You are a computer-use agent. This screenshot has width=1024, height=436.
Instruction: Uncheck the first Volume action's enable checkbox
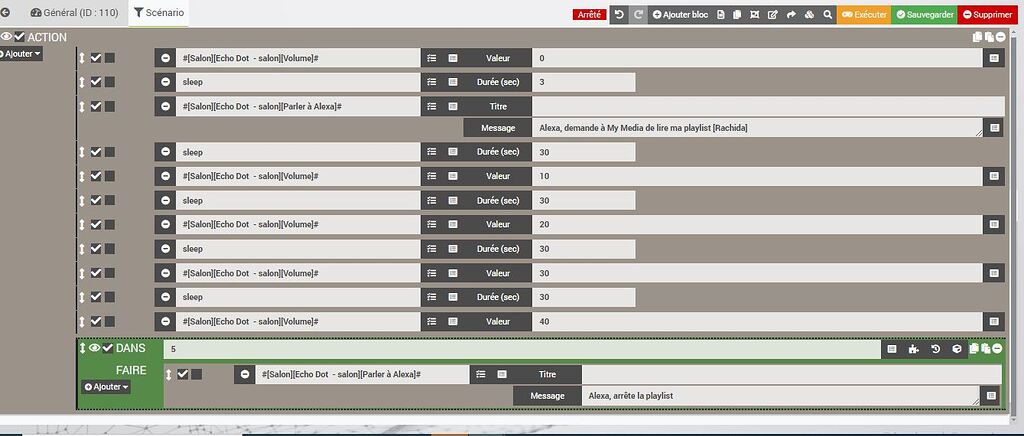(x=96, y=59)
